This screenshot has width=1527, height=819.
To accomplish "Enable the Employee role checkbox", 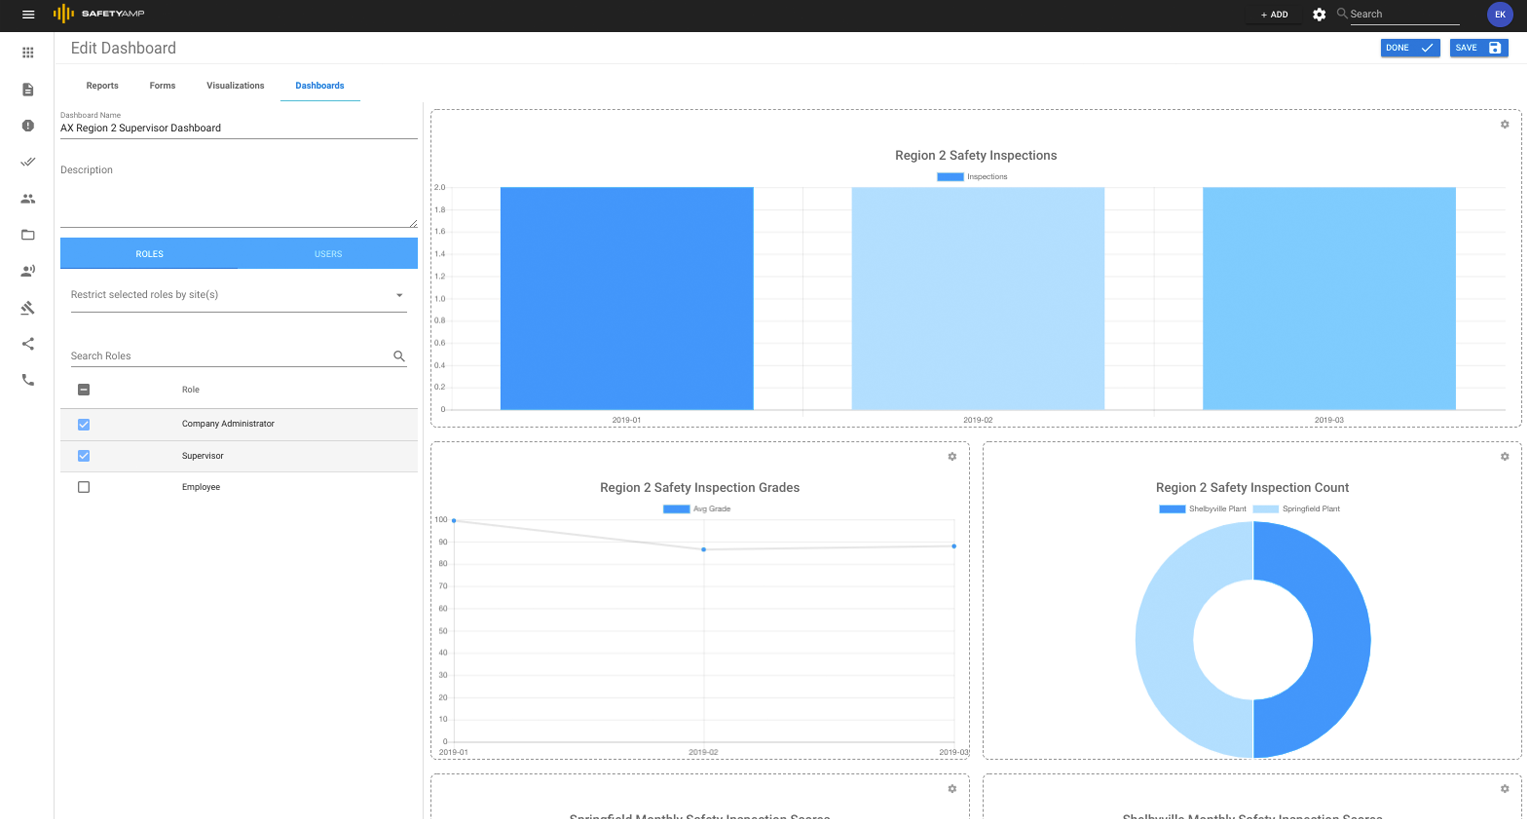I will coord(83,487).
